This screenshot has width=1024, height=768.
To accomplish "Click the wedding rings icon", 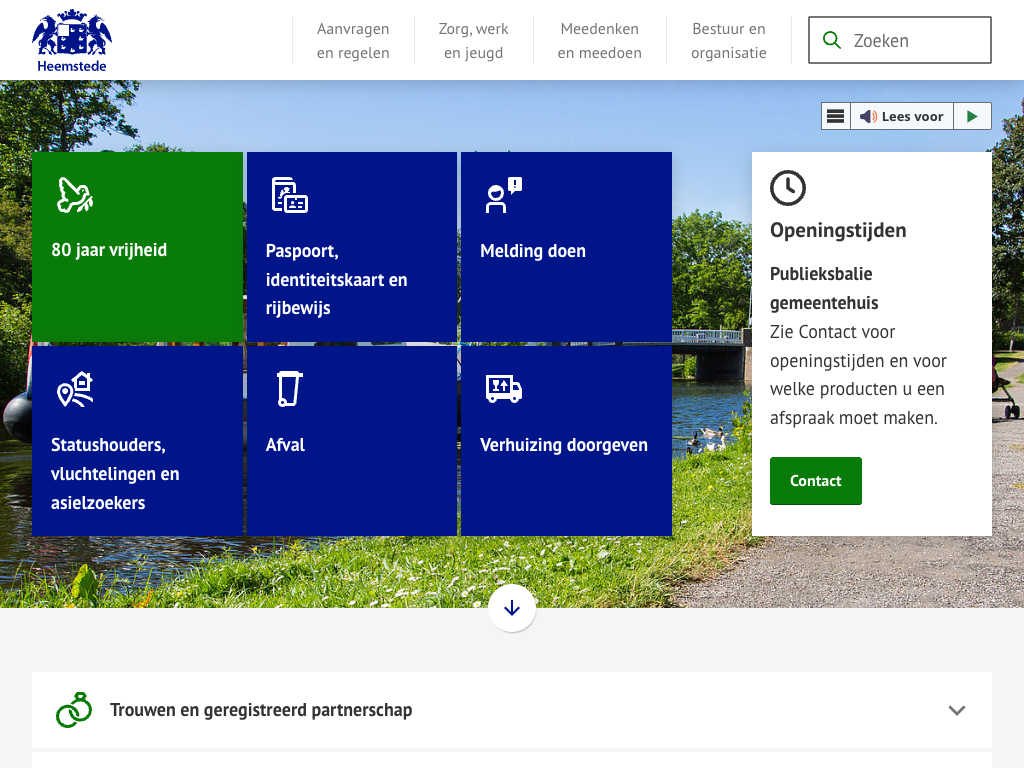I will (74, 710).
